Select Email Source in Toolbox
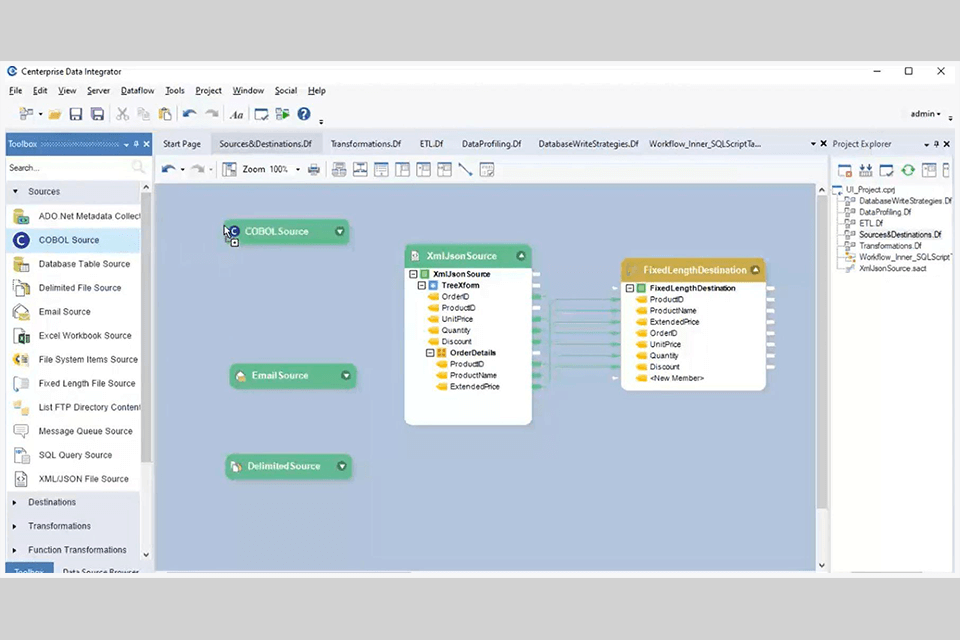 tap(73, 312)
